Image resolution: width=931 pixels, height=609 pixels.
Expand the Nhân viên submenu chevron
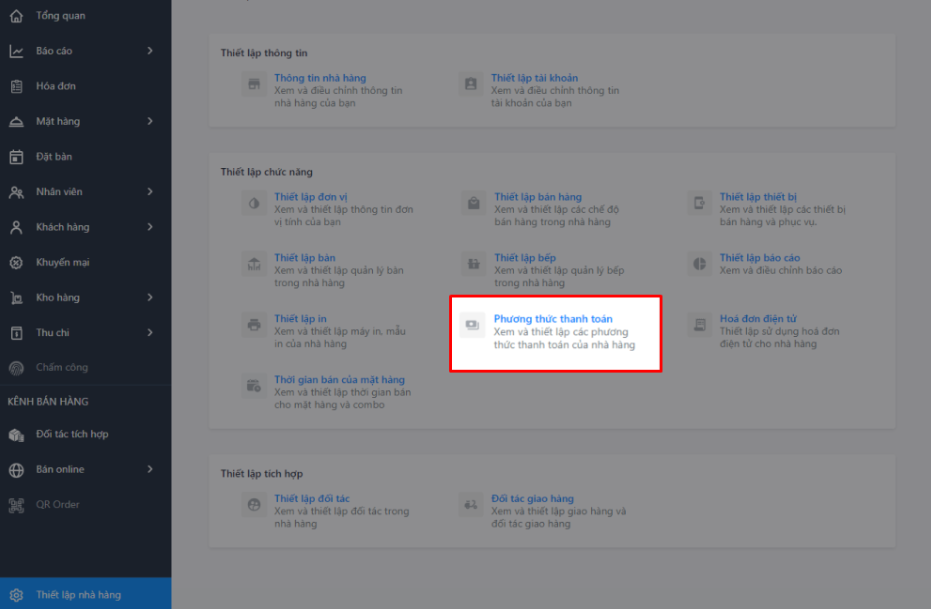coord(150,192)
